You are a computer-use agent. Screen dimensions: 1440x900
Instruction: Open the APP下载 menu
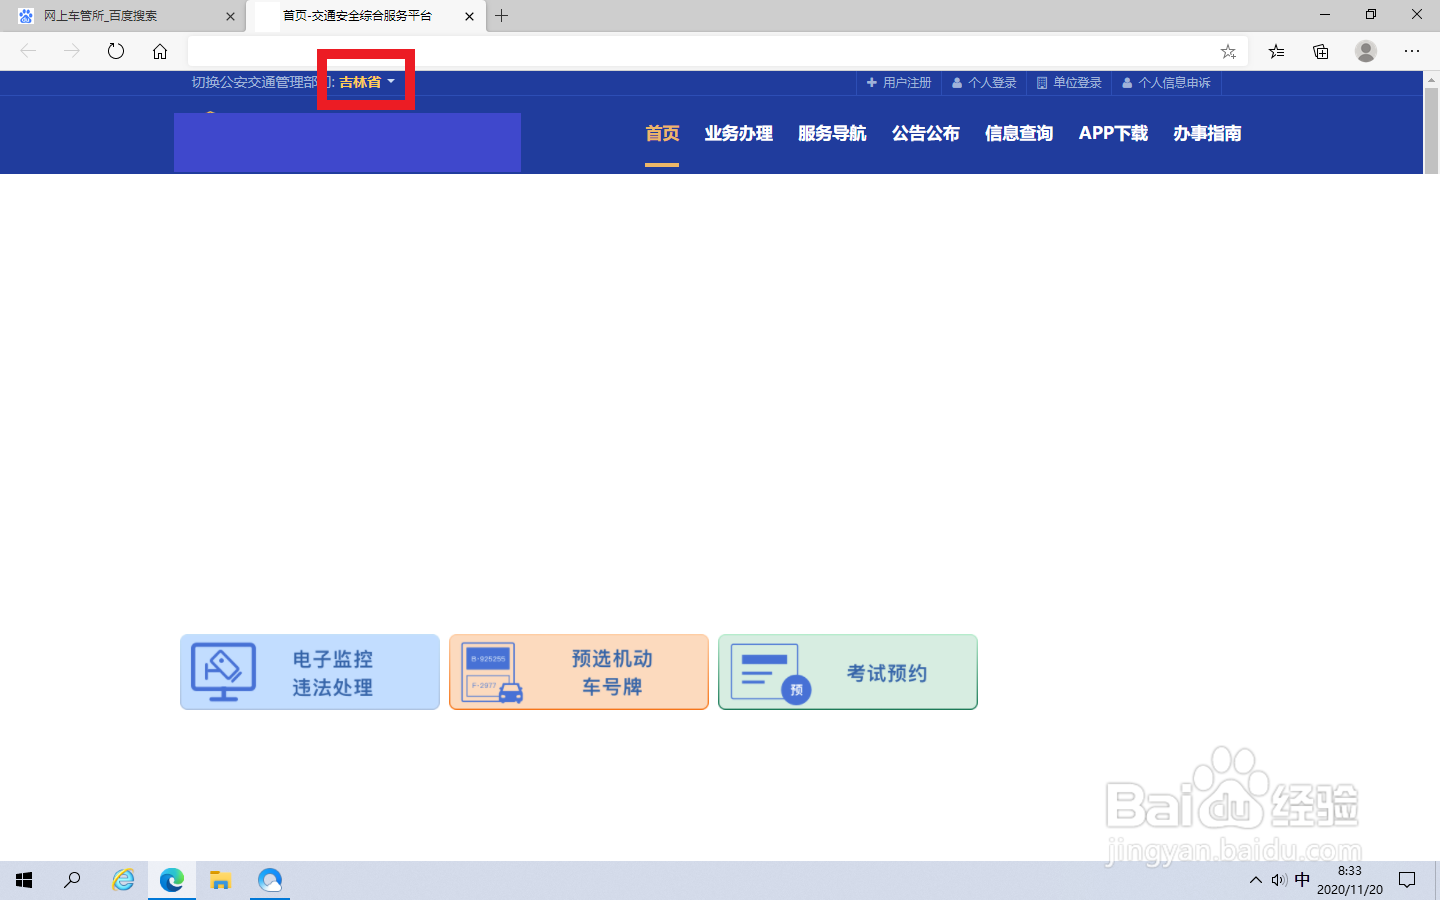pos(1113,133)
